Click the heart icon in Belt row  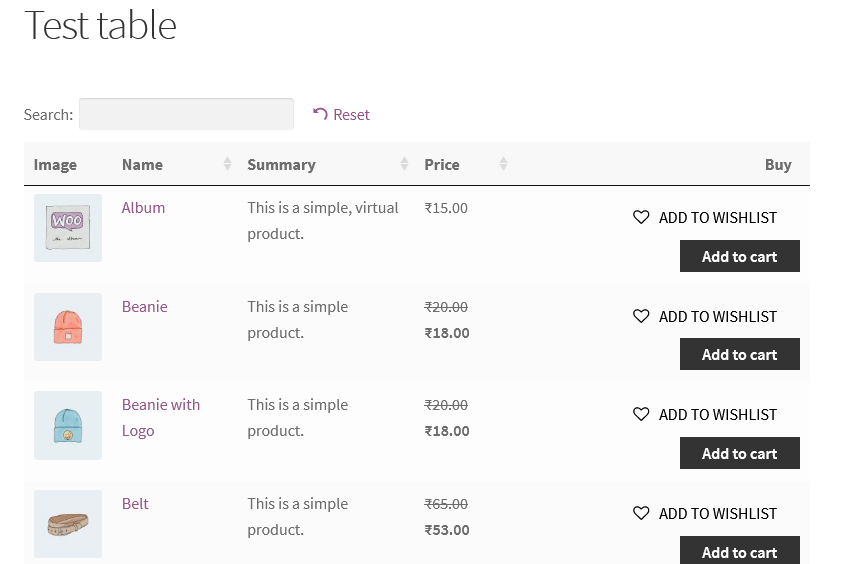[x=641, y=513]
